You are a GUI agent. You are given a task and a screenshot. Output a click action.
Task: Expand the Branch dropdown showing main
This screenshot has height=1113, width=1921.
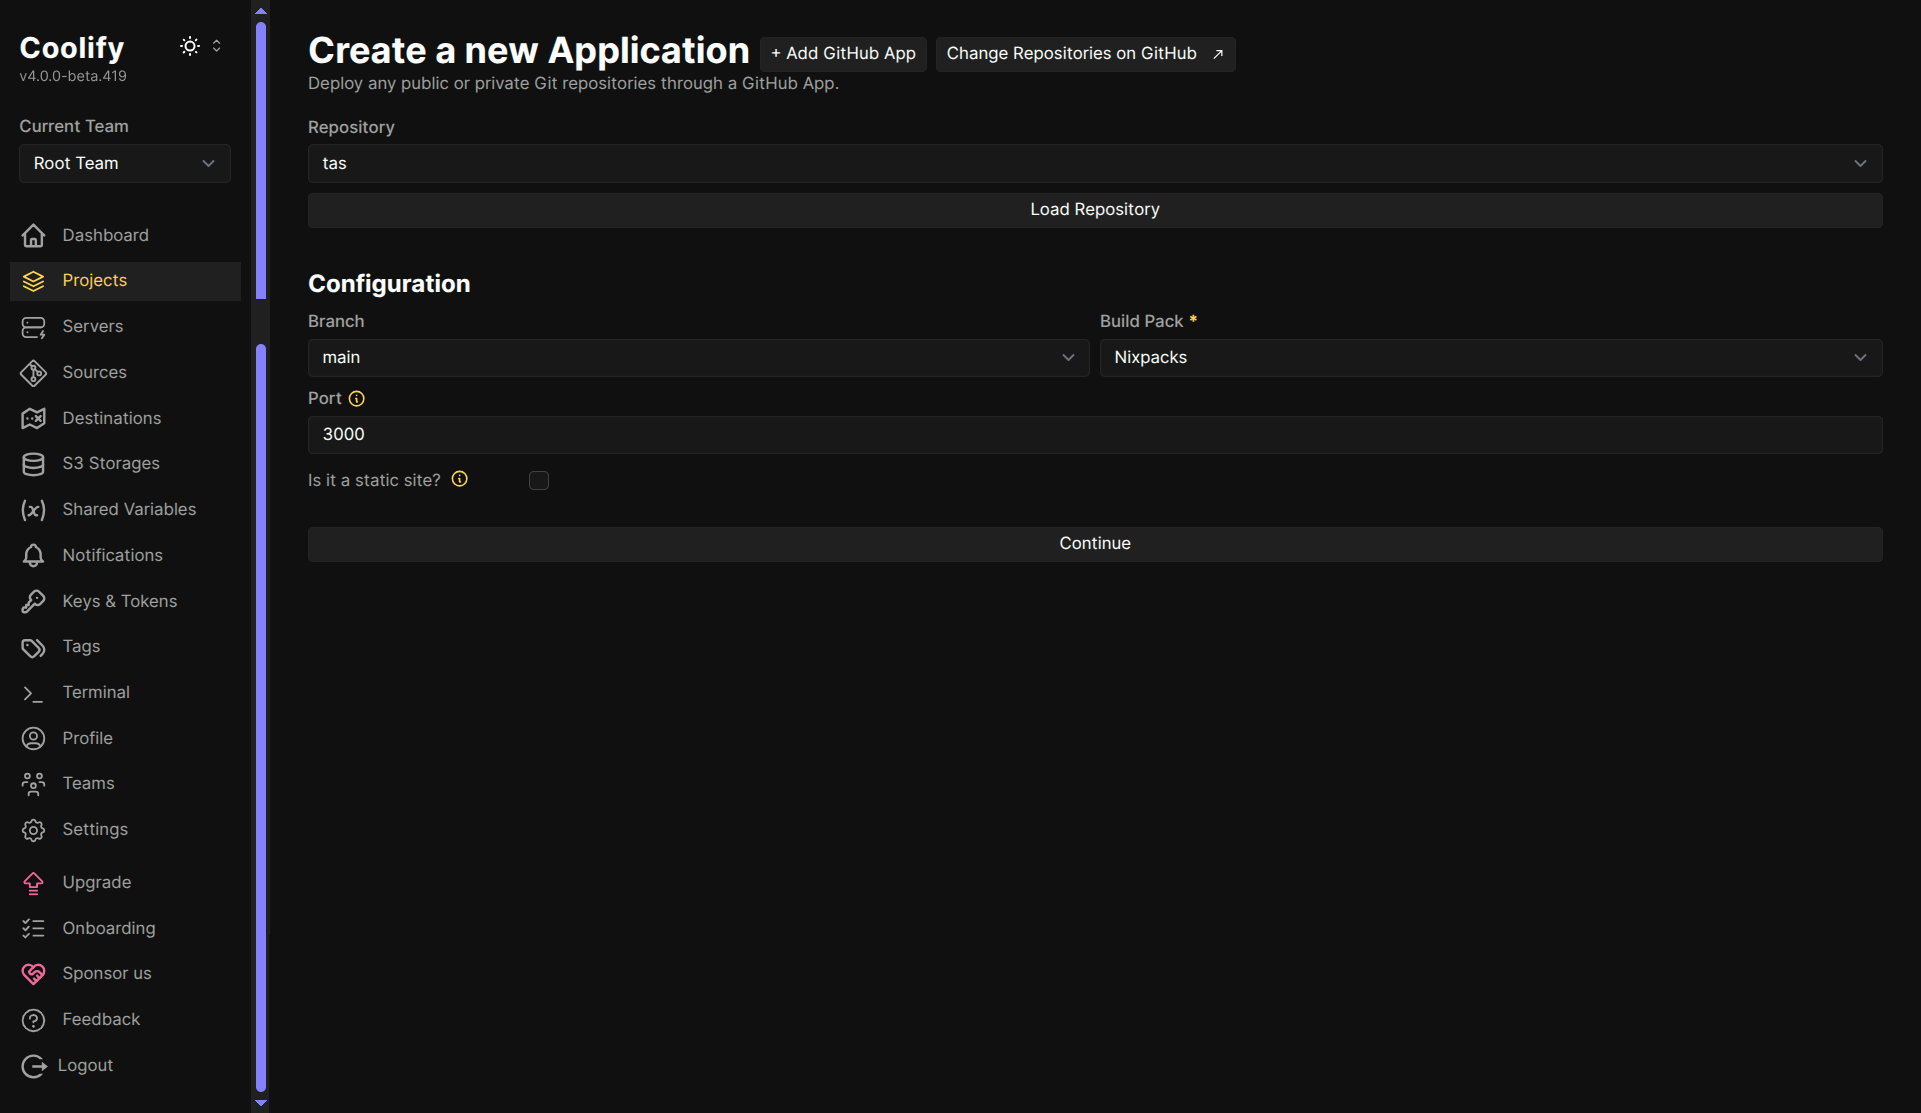click(697, 357)
